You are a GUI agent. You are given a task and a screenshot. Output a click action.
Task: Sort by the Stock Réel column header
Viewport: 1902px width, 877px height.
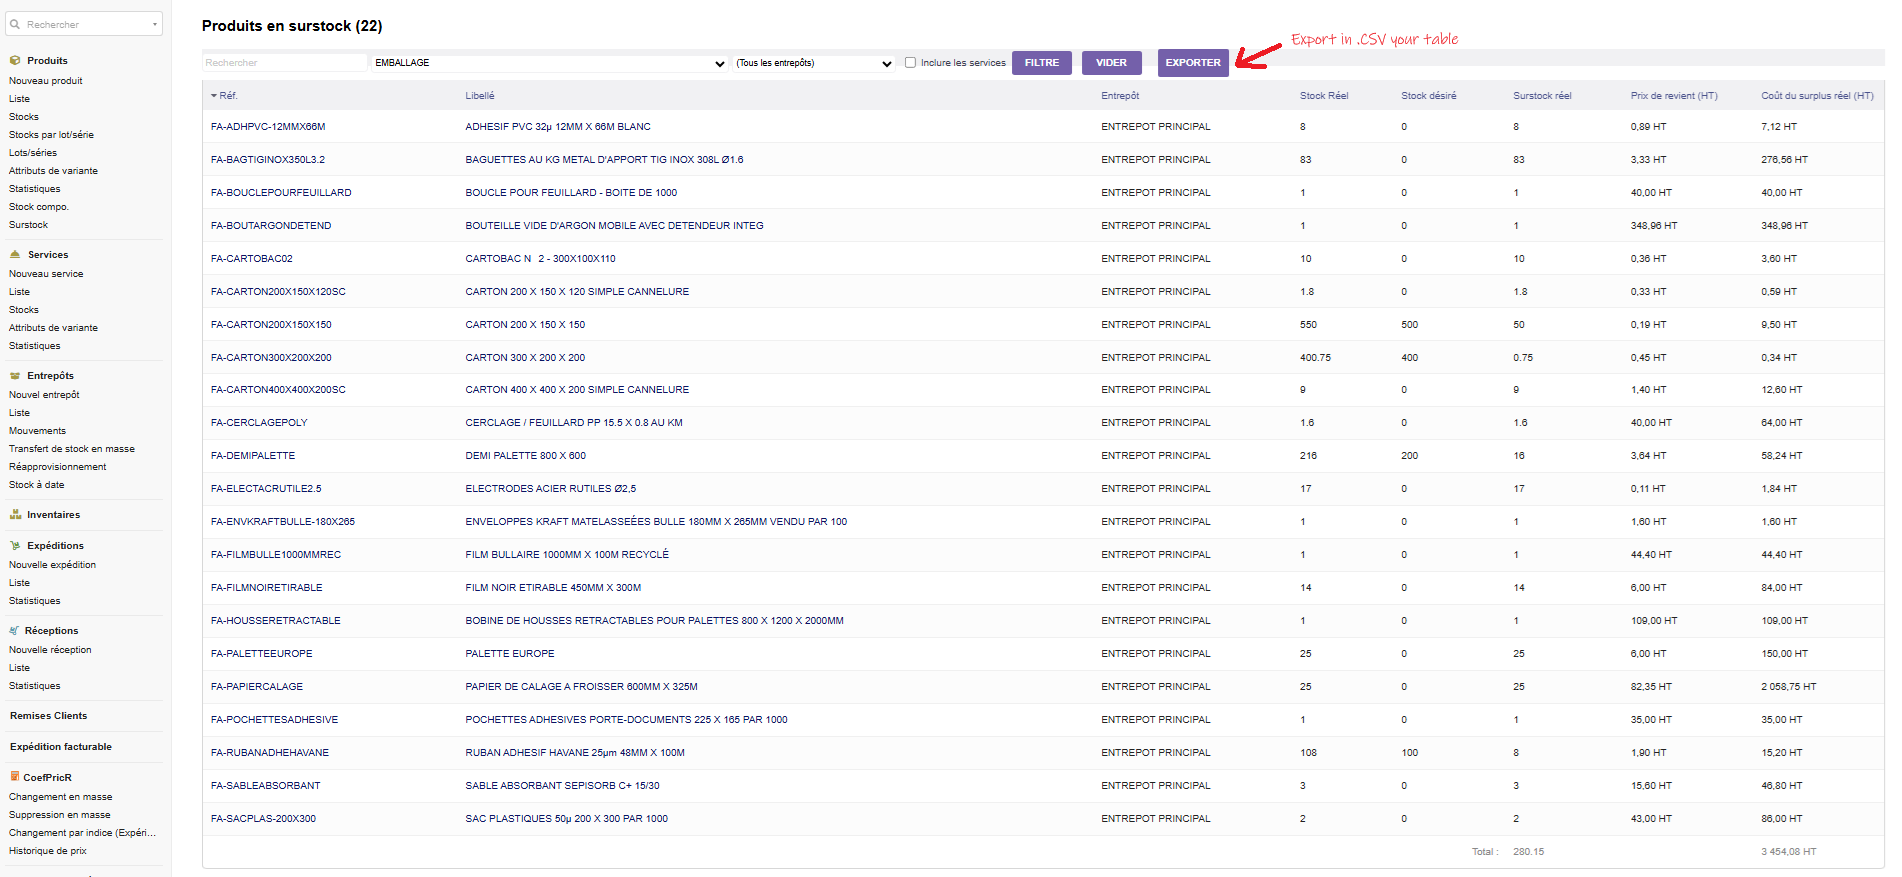point(1324,96)
